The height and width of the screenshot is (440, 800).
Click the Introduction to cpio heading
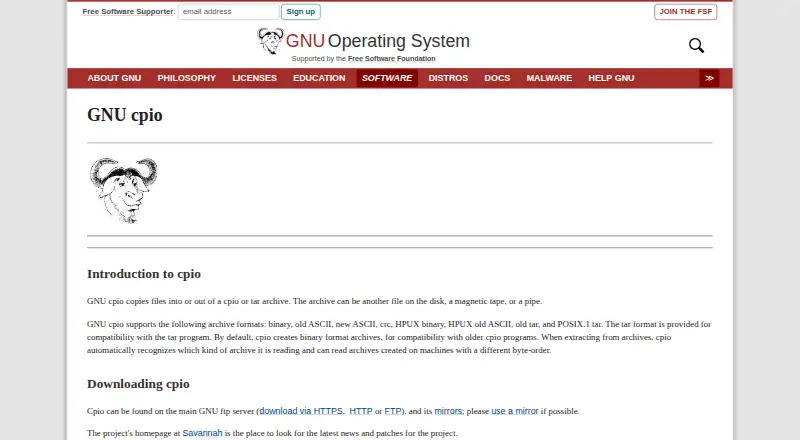144,274
